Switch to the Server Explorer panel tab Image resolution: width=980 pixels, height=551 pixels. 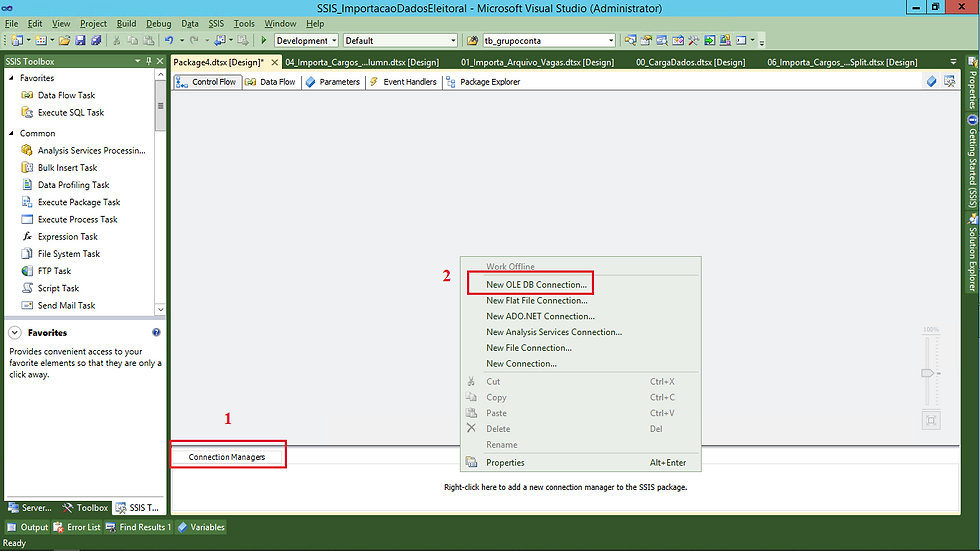[x=30, y=508]
